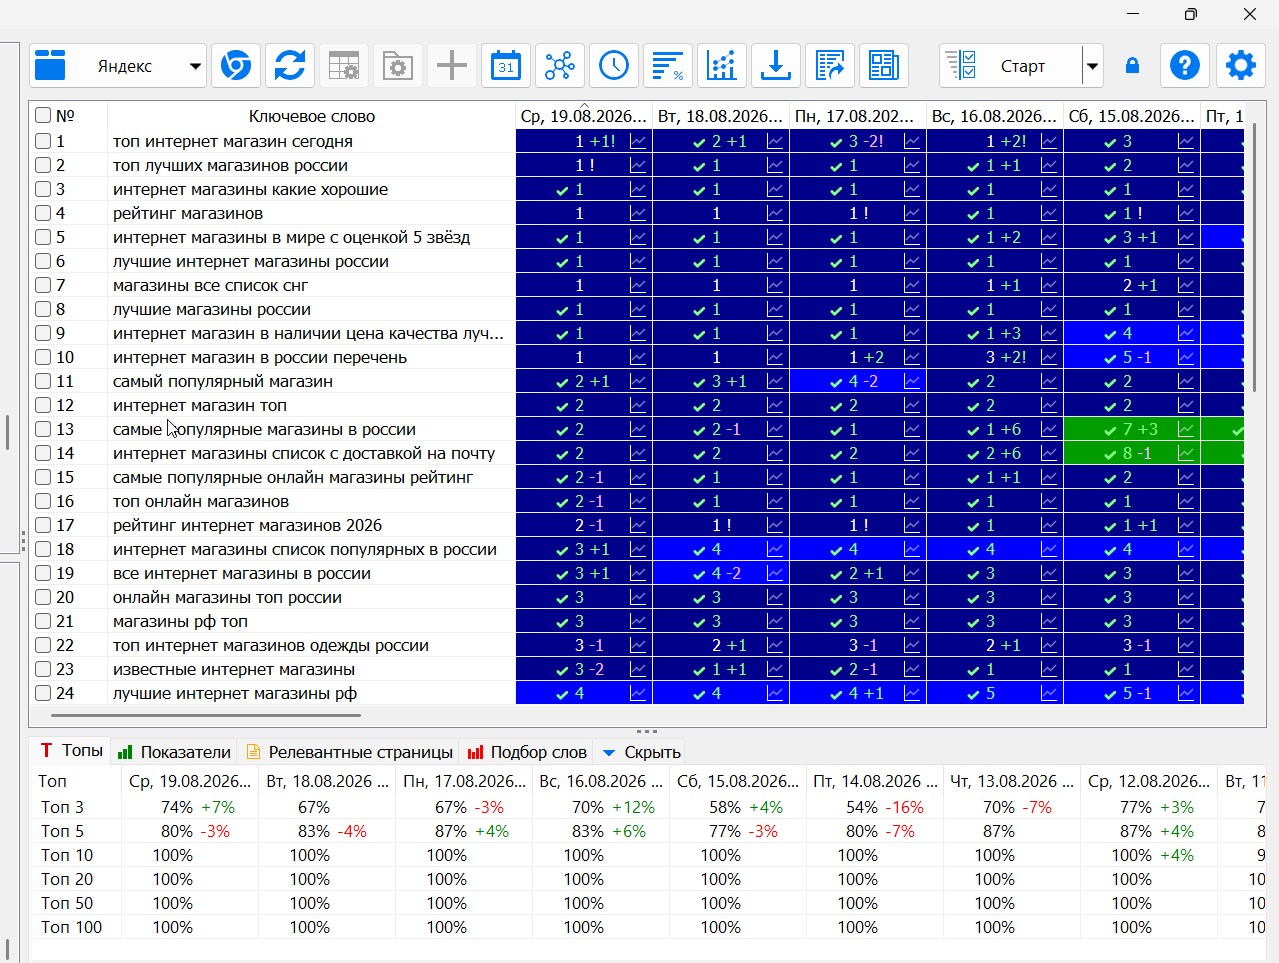
Task: Expand the Старт button dropdown arrow
Action: [1092, 66]
